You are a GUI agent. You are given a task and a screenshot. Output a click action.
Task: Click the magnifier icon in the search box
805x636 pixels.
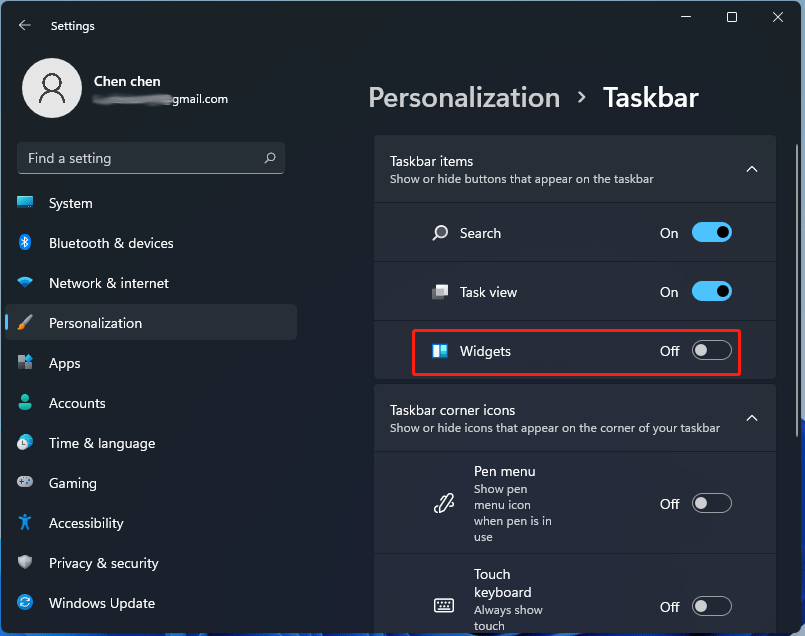(270, 158)
